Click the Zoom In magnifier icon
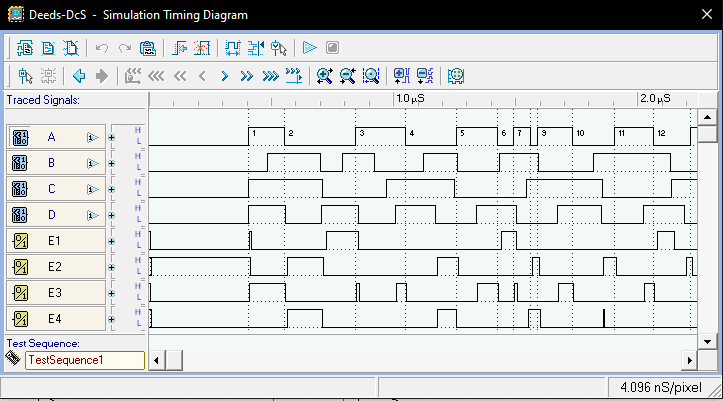 [324, 75]
